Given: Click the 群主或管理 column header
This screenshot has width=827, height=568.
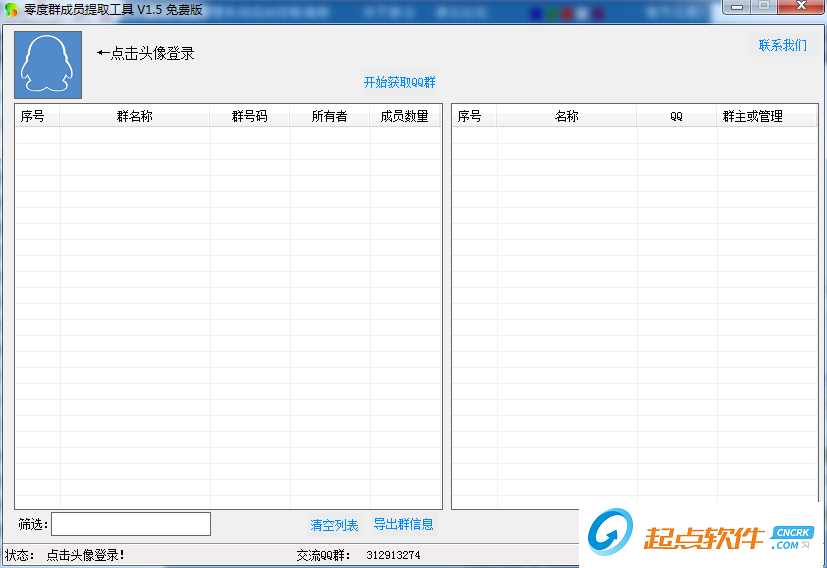Looking at the screenshot, I should click(x=767, y=116).
